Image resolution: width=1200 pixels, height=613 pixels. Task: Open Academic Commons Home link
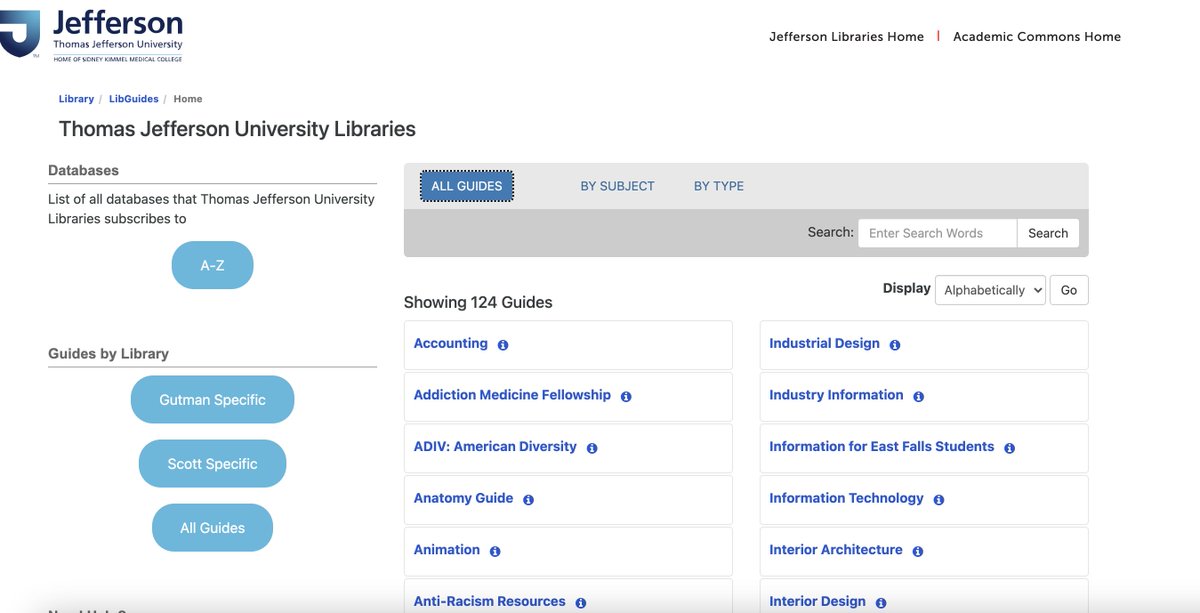click(1037, 37)
